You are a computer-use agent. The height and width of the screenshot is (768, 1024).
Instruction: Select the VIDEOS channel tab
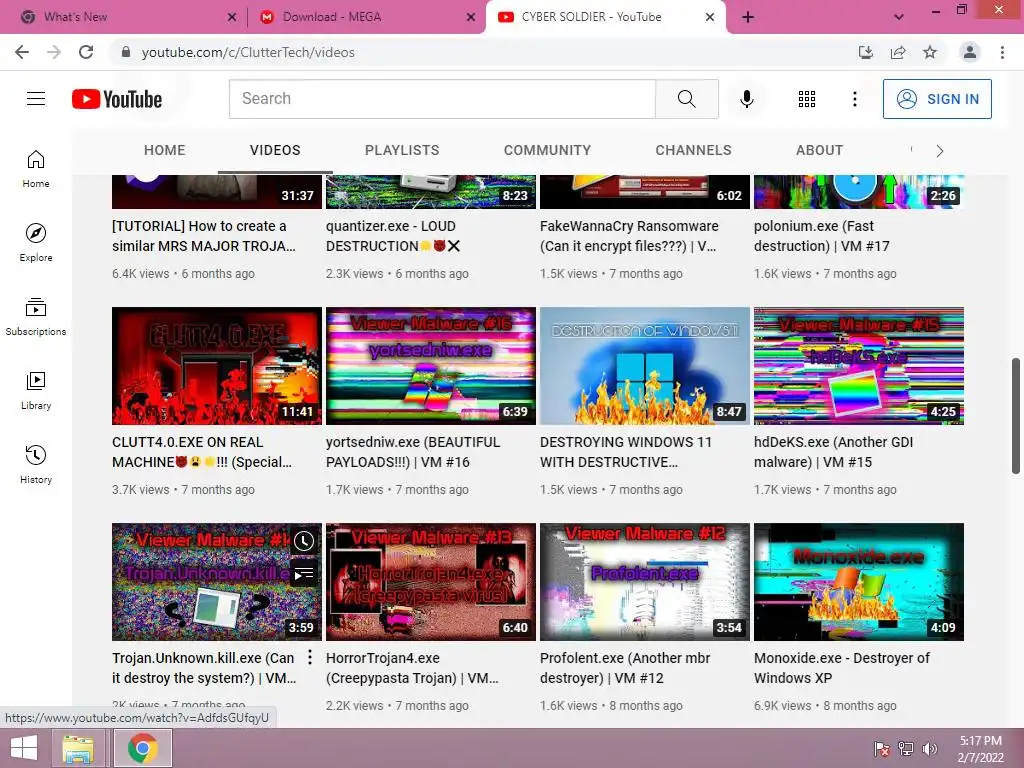275,150
